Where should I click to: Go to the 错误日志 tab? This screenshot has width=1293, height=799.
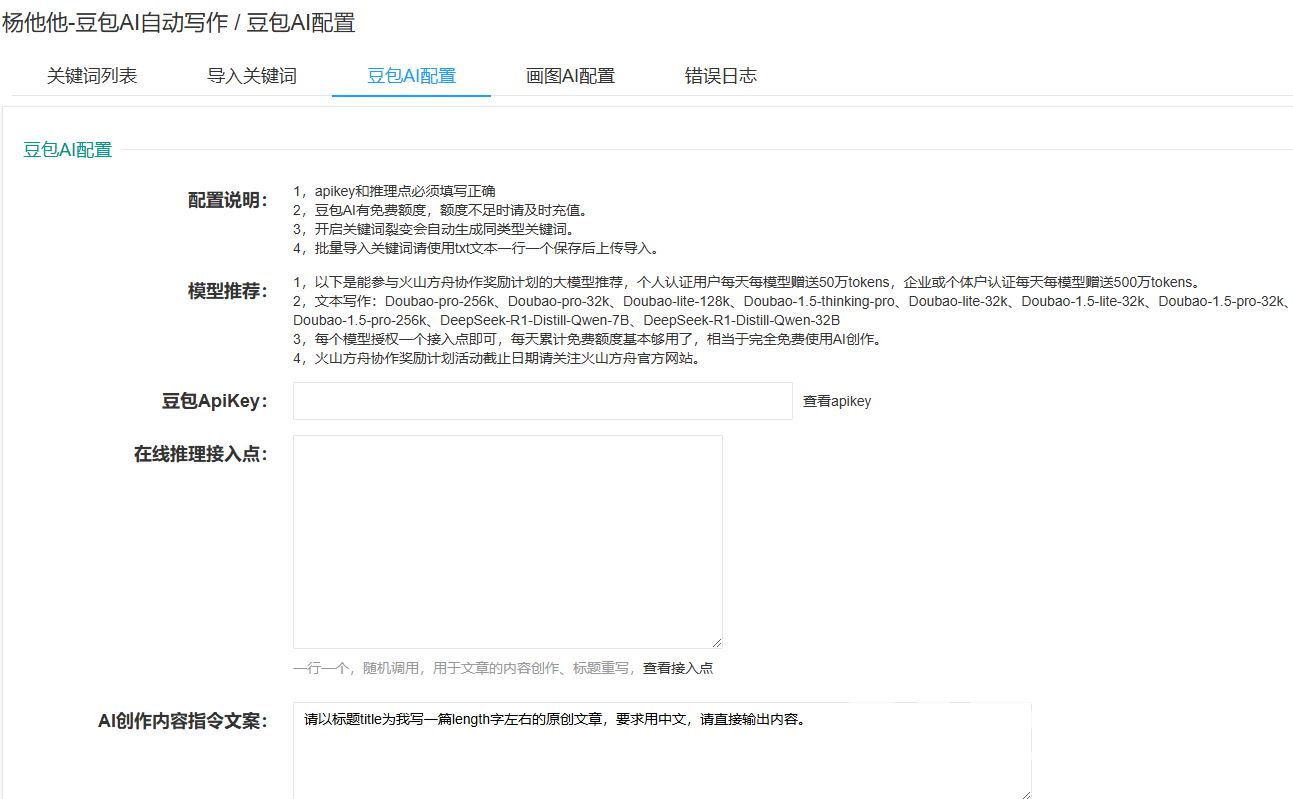point(721,76)
